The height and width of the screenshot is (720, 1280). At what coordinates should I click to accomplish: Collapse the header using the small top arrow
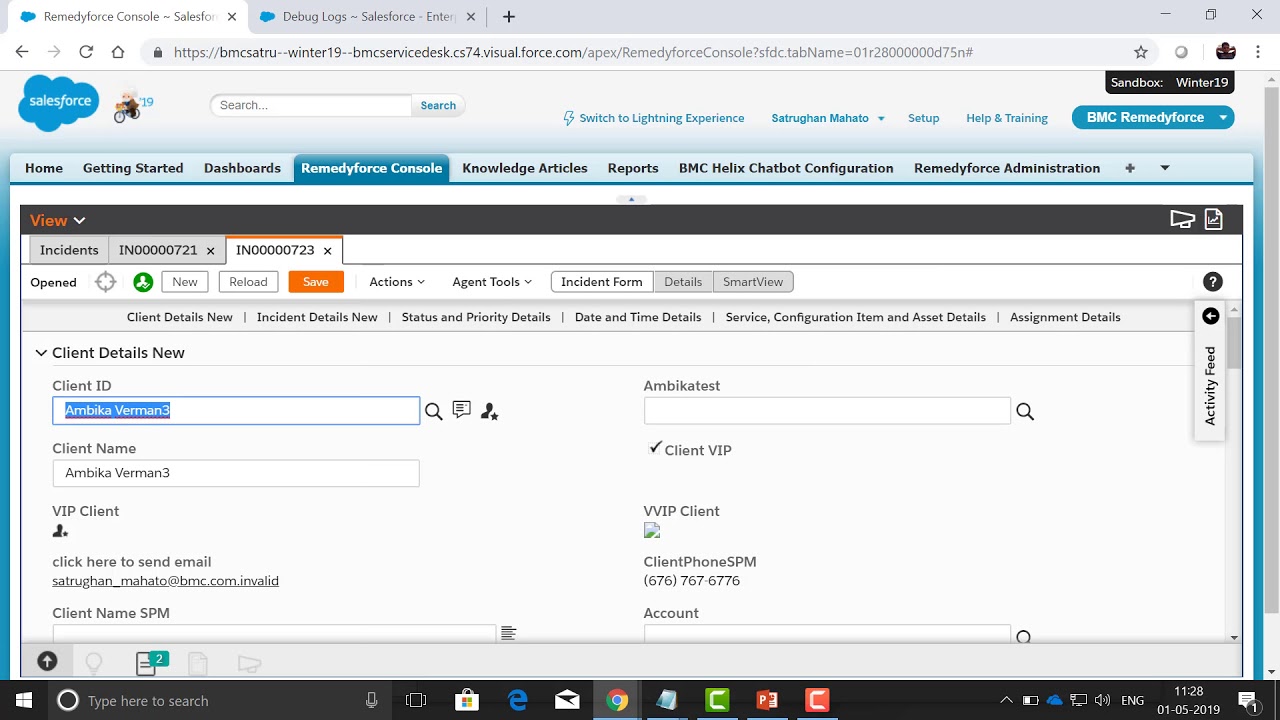coord(631,199)
